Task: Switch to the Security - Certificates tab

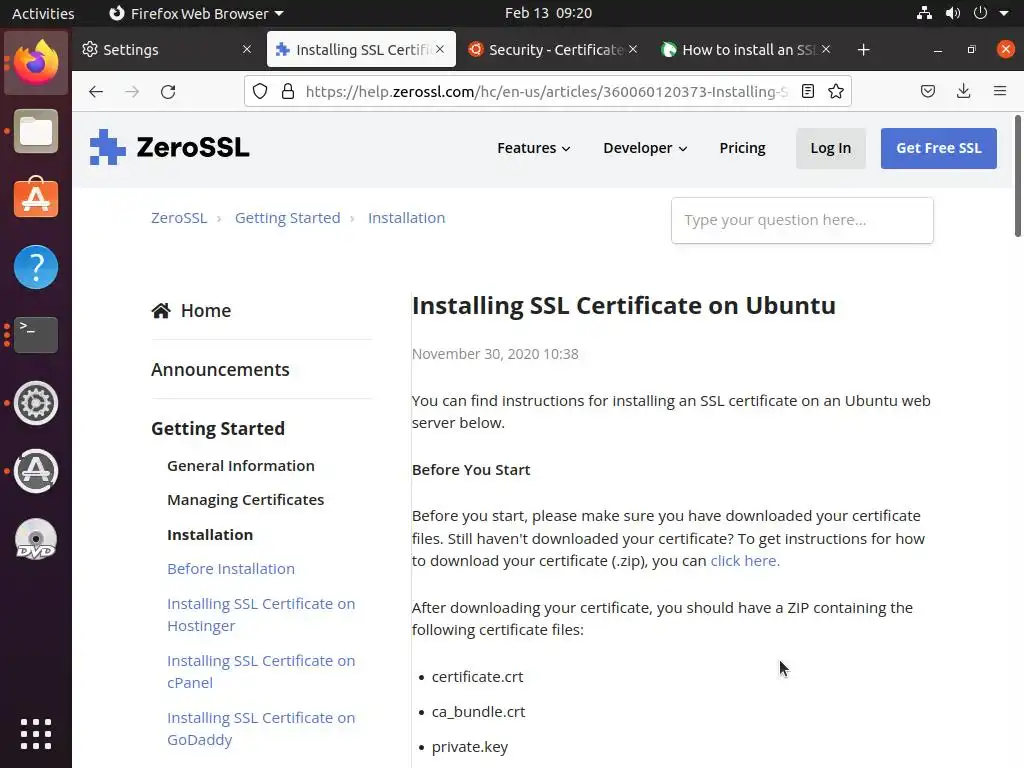Action: coord(555,49)
